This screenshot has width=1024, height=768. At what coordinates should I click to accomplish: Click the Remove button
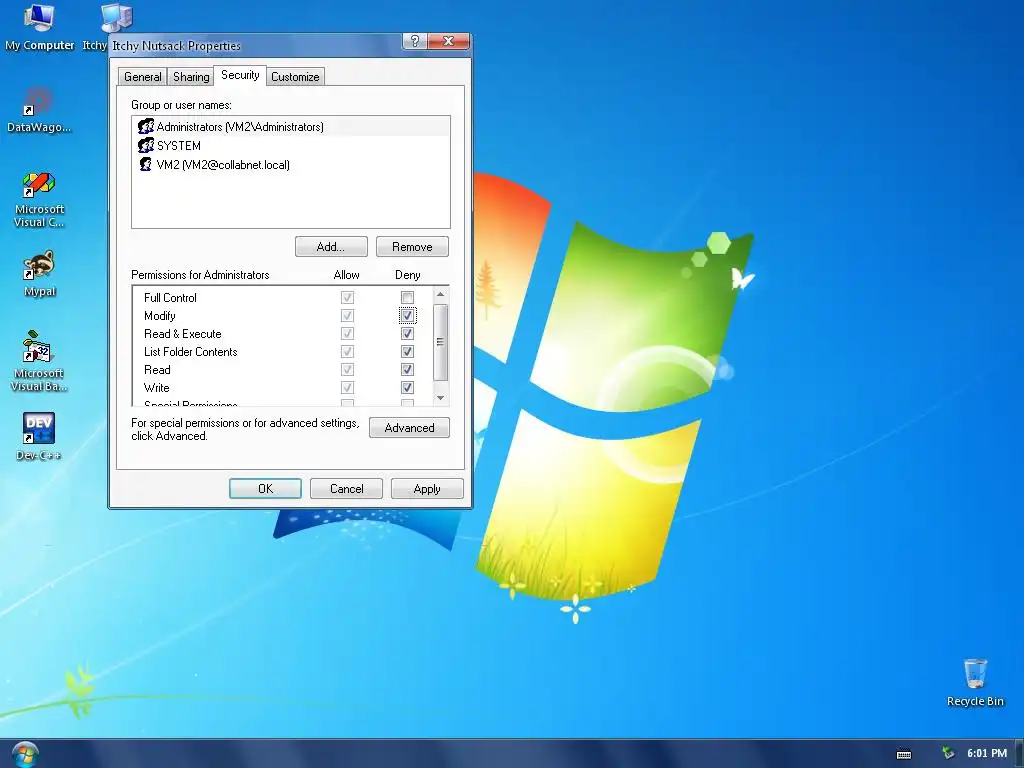pyautogui.click(x=412, y=247)
